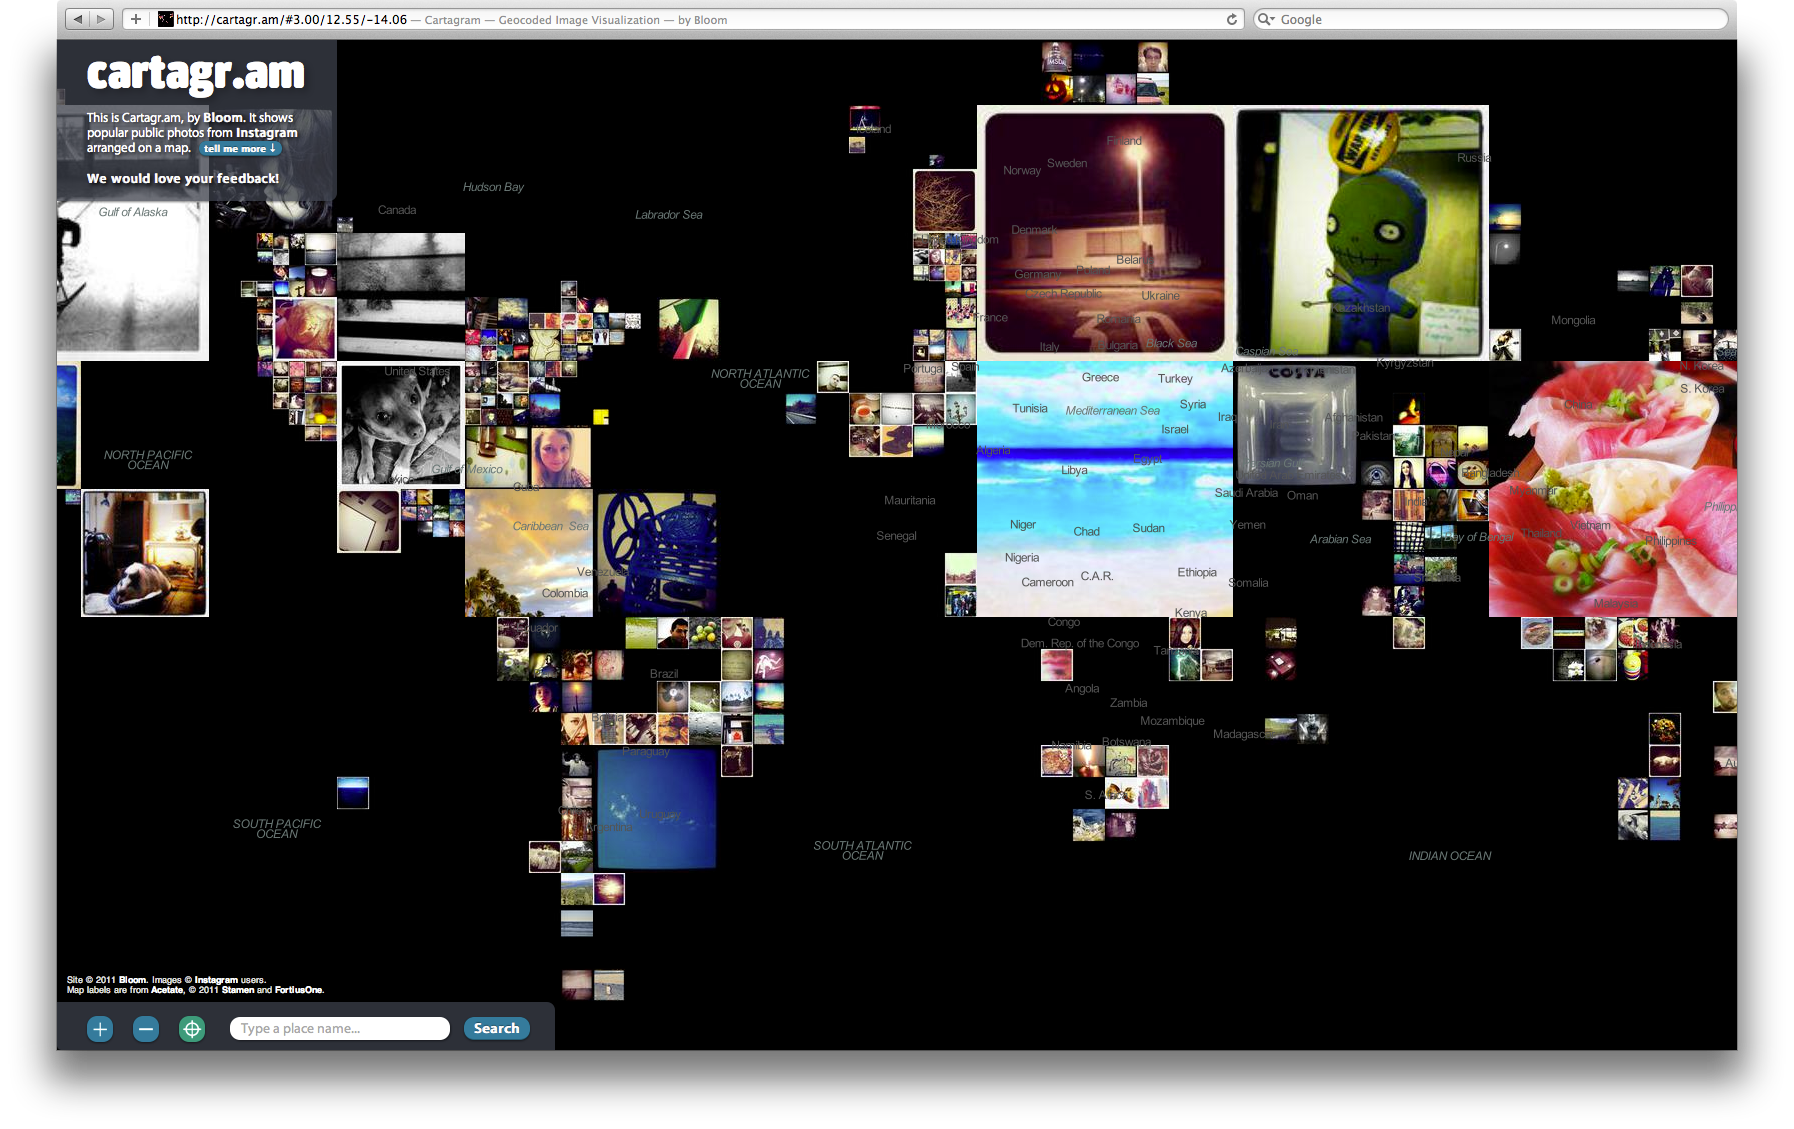Viewport: 1794px width, 1129px height.
Task: Expand the 'tell me more' info button
Action: click(240, 149)
